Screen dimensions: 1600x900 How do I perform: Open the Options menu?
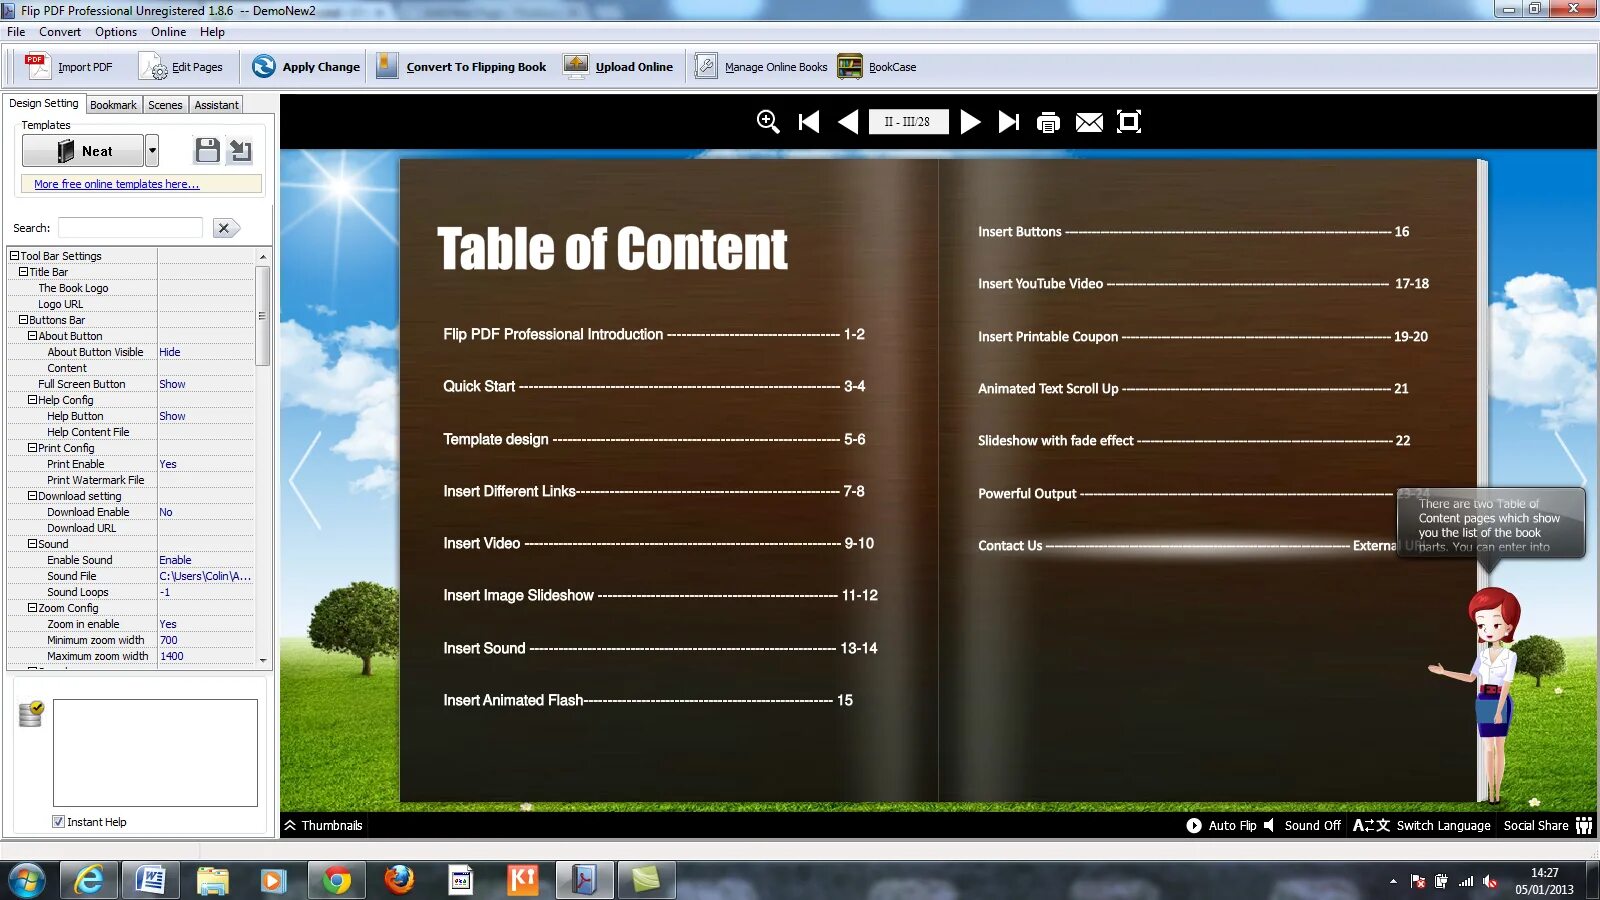[x=115, y=31]
